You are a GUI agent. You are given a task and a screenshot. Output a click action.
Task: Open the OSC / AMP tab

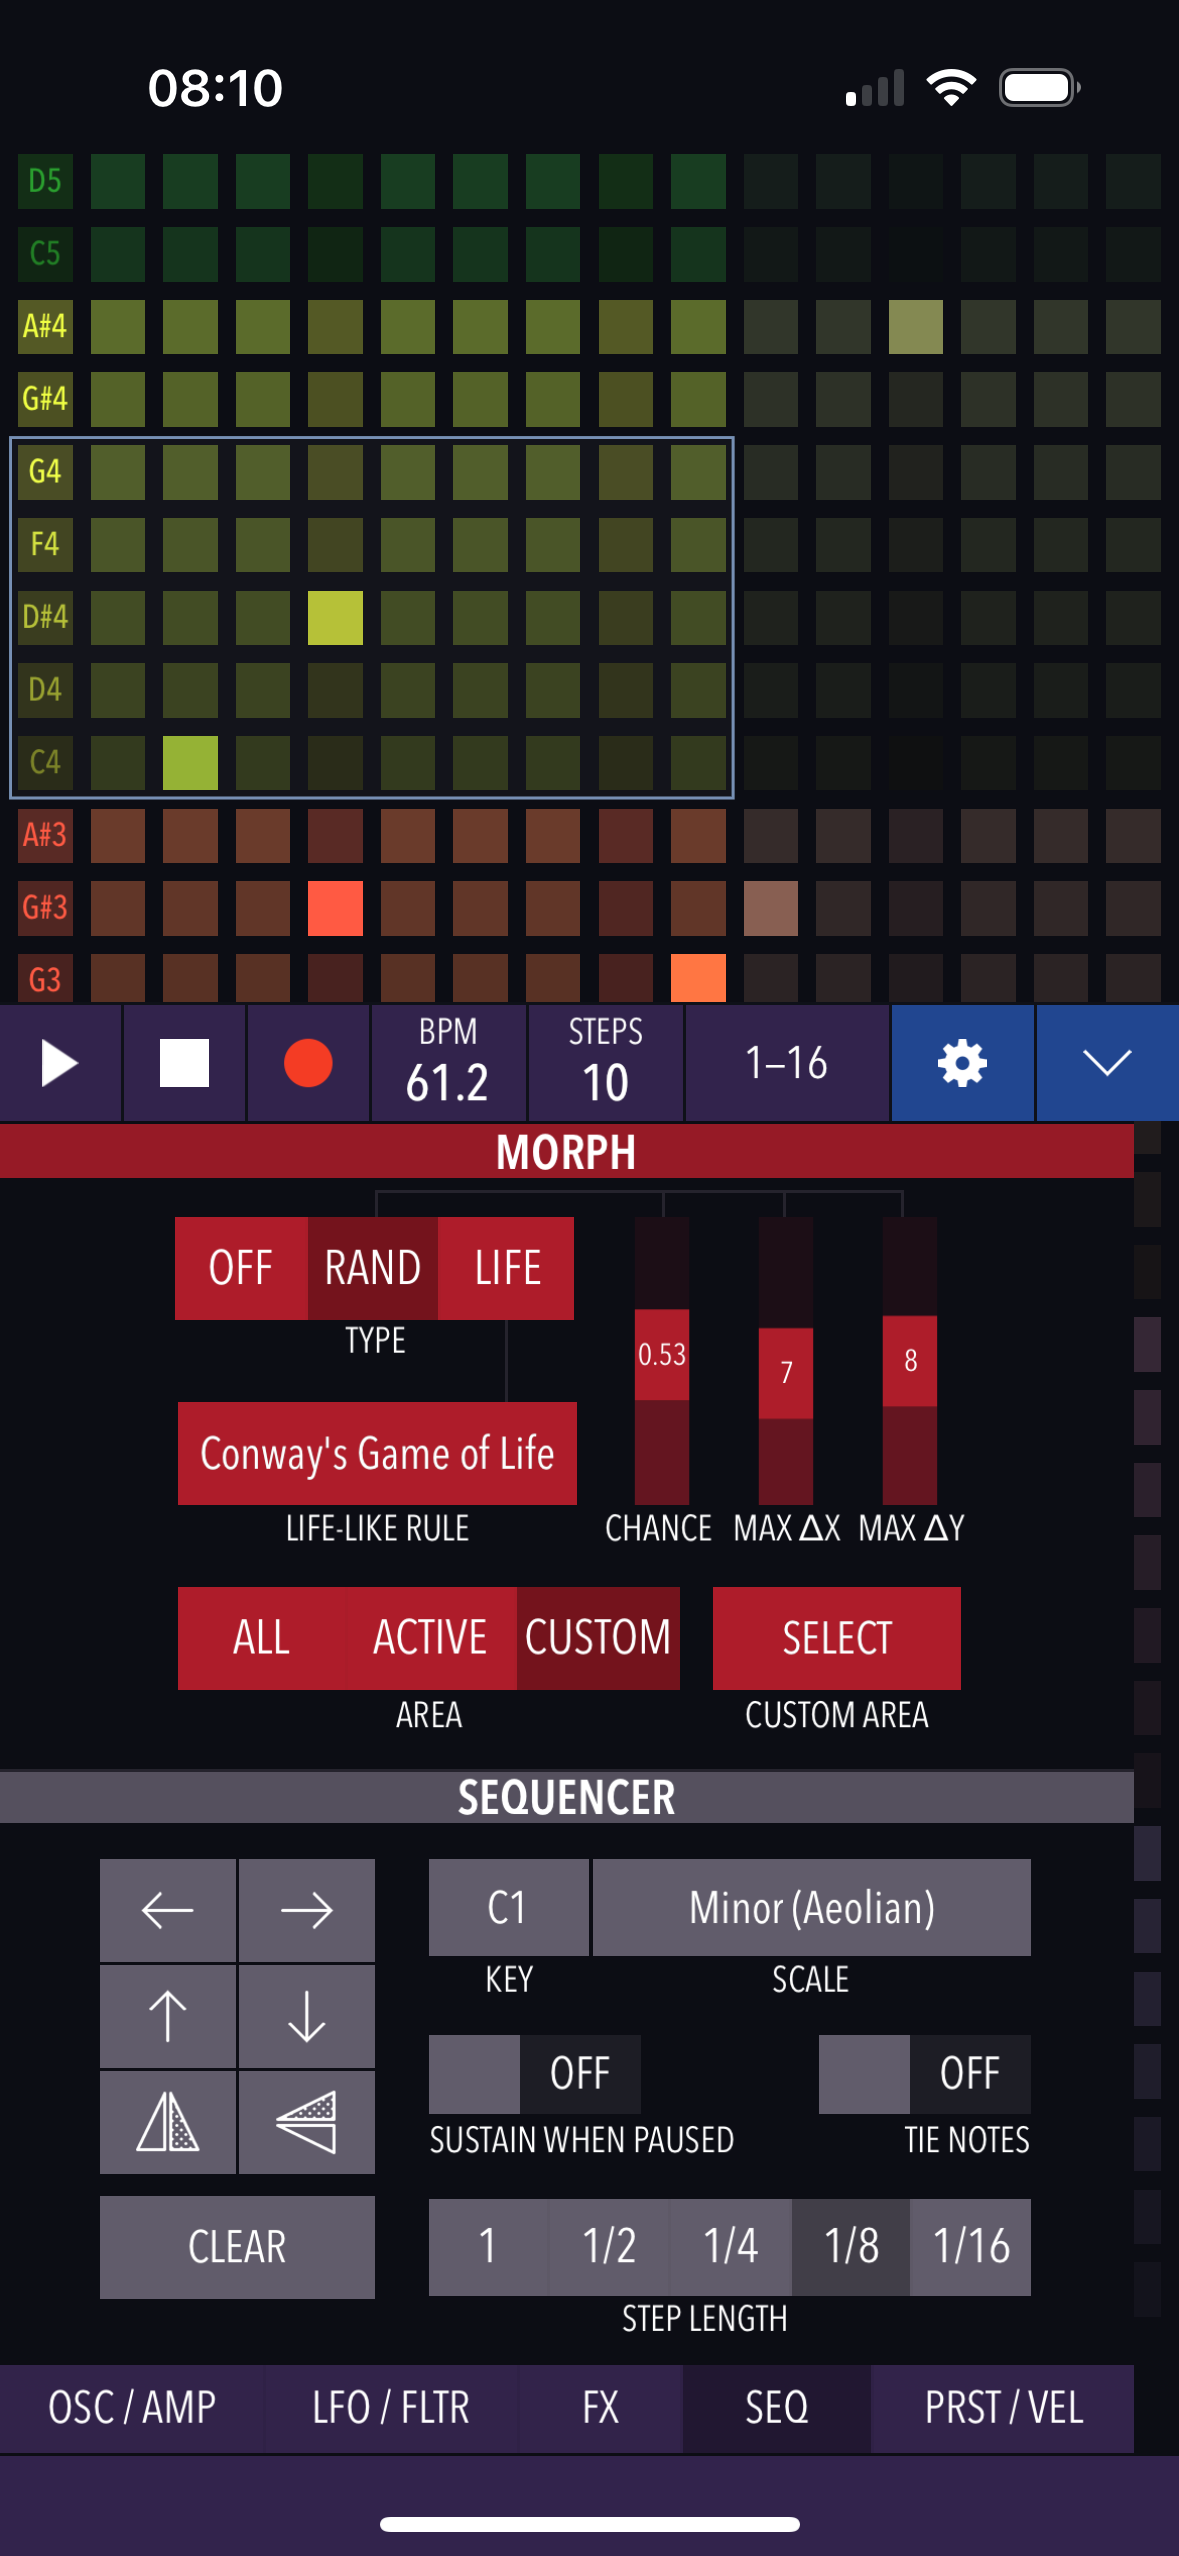click(132, 2408)
